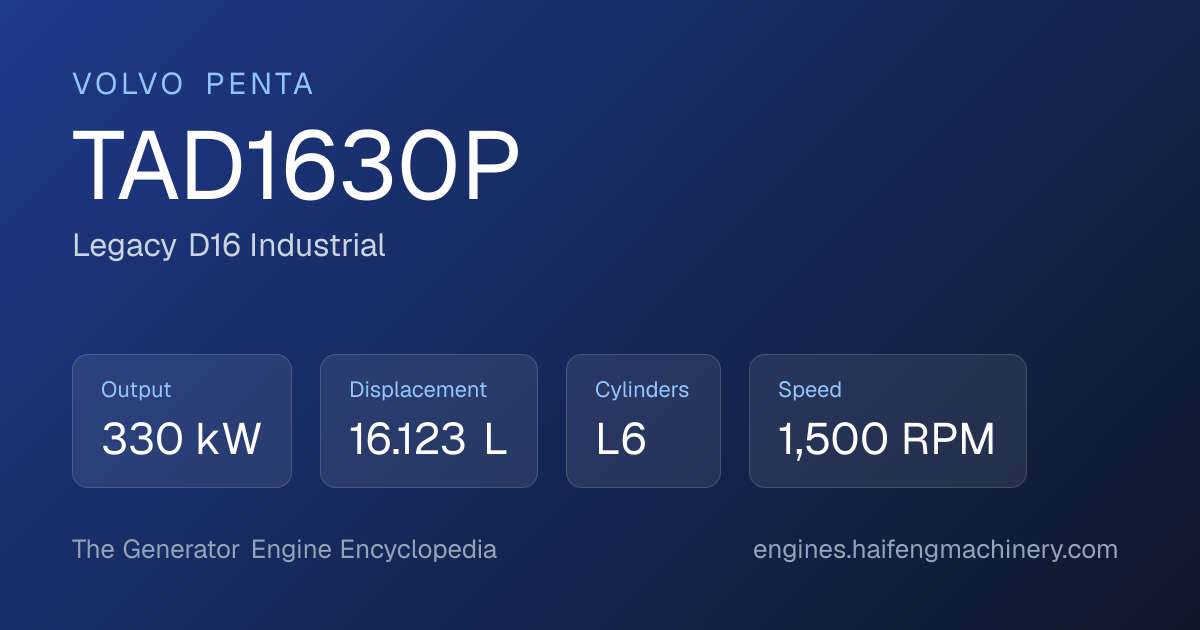This screenshot has height=630, width=1200.
Task: Click the Displacement label text
Action: coord(418,390)
